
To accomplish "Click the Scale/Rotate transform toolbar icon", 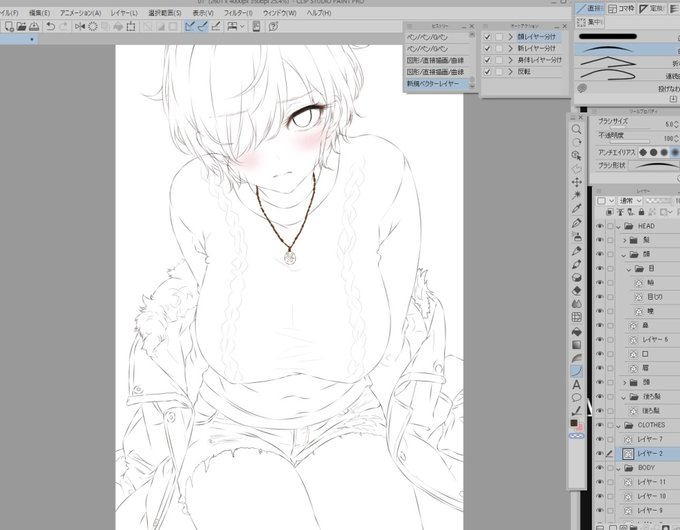I will [x=131, y=26].
